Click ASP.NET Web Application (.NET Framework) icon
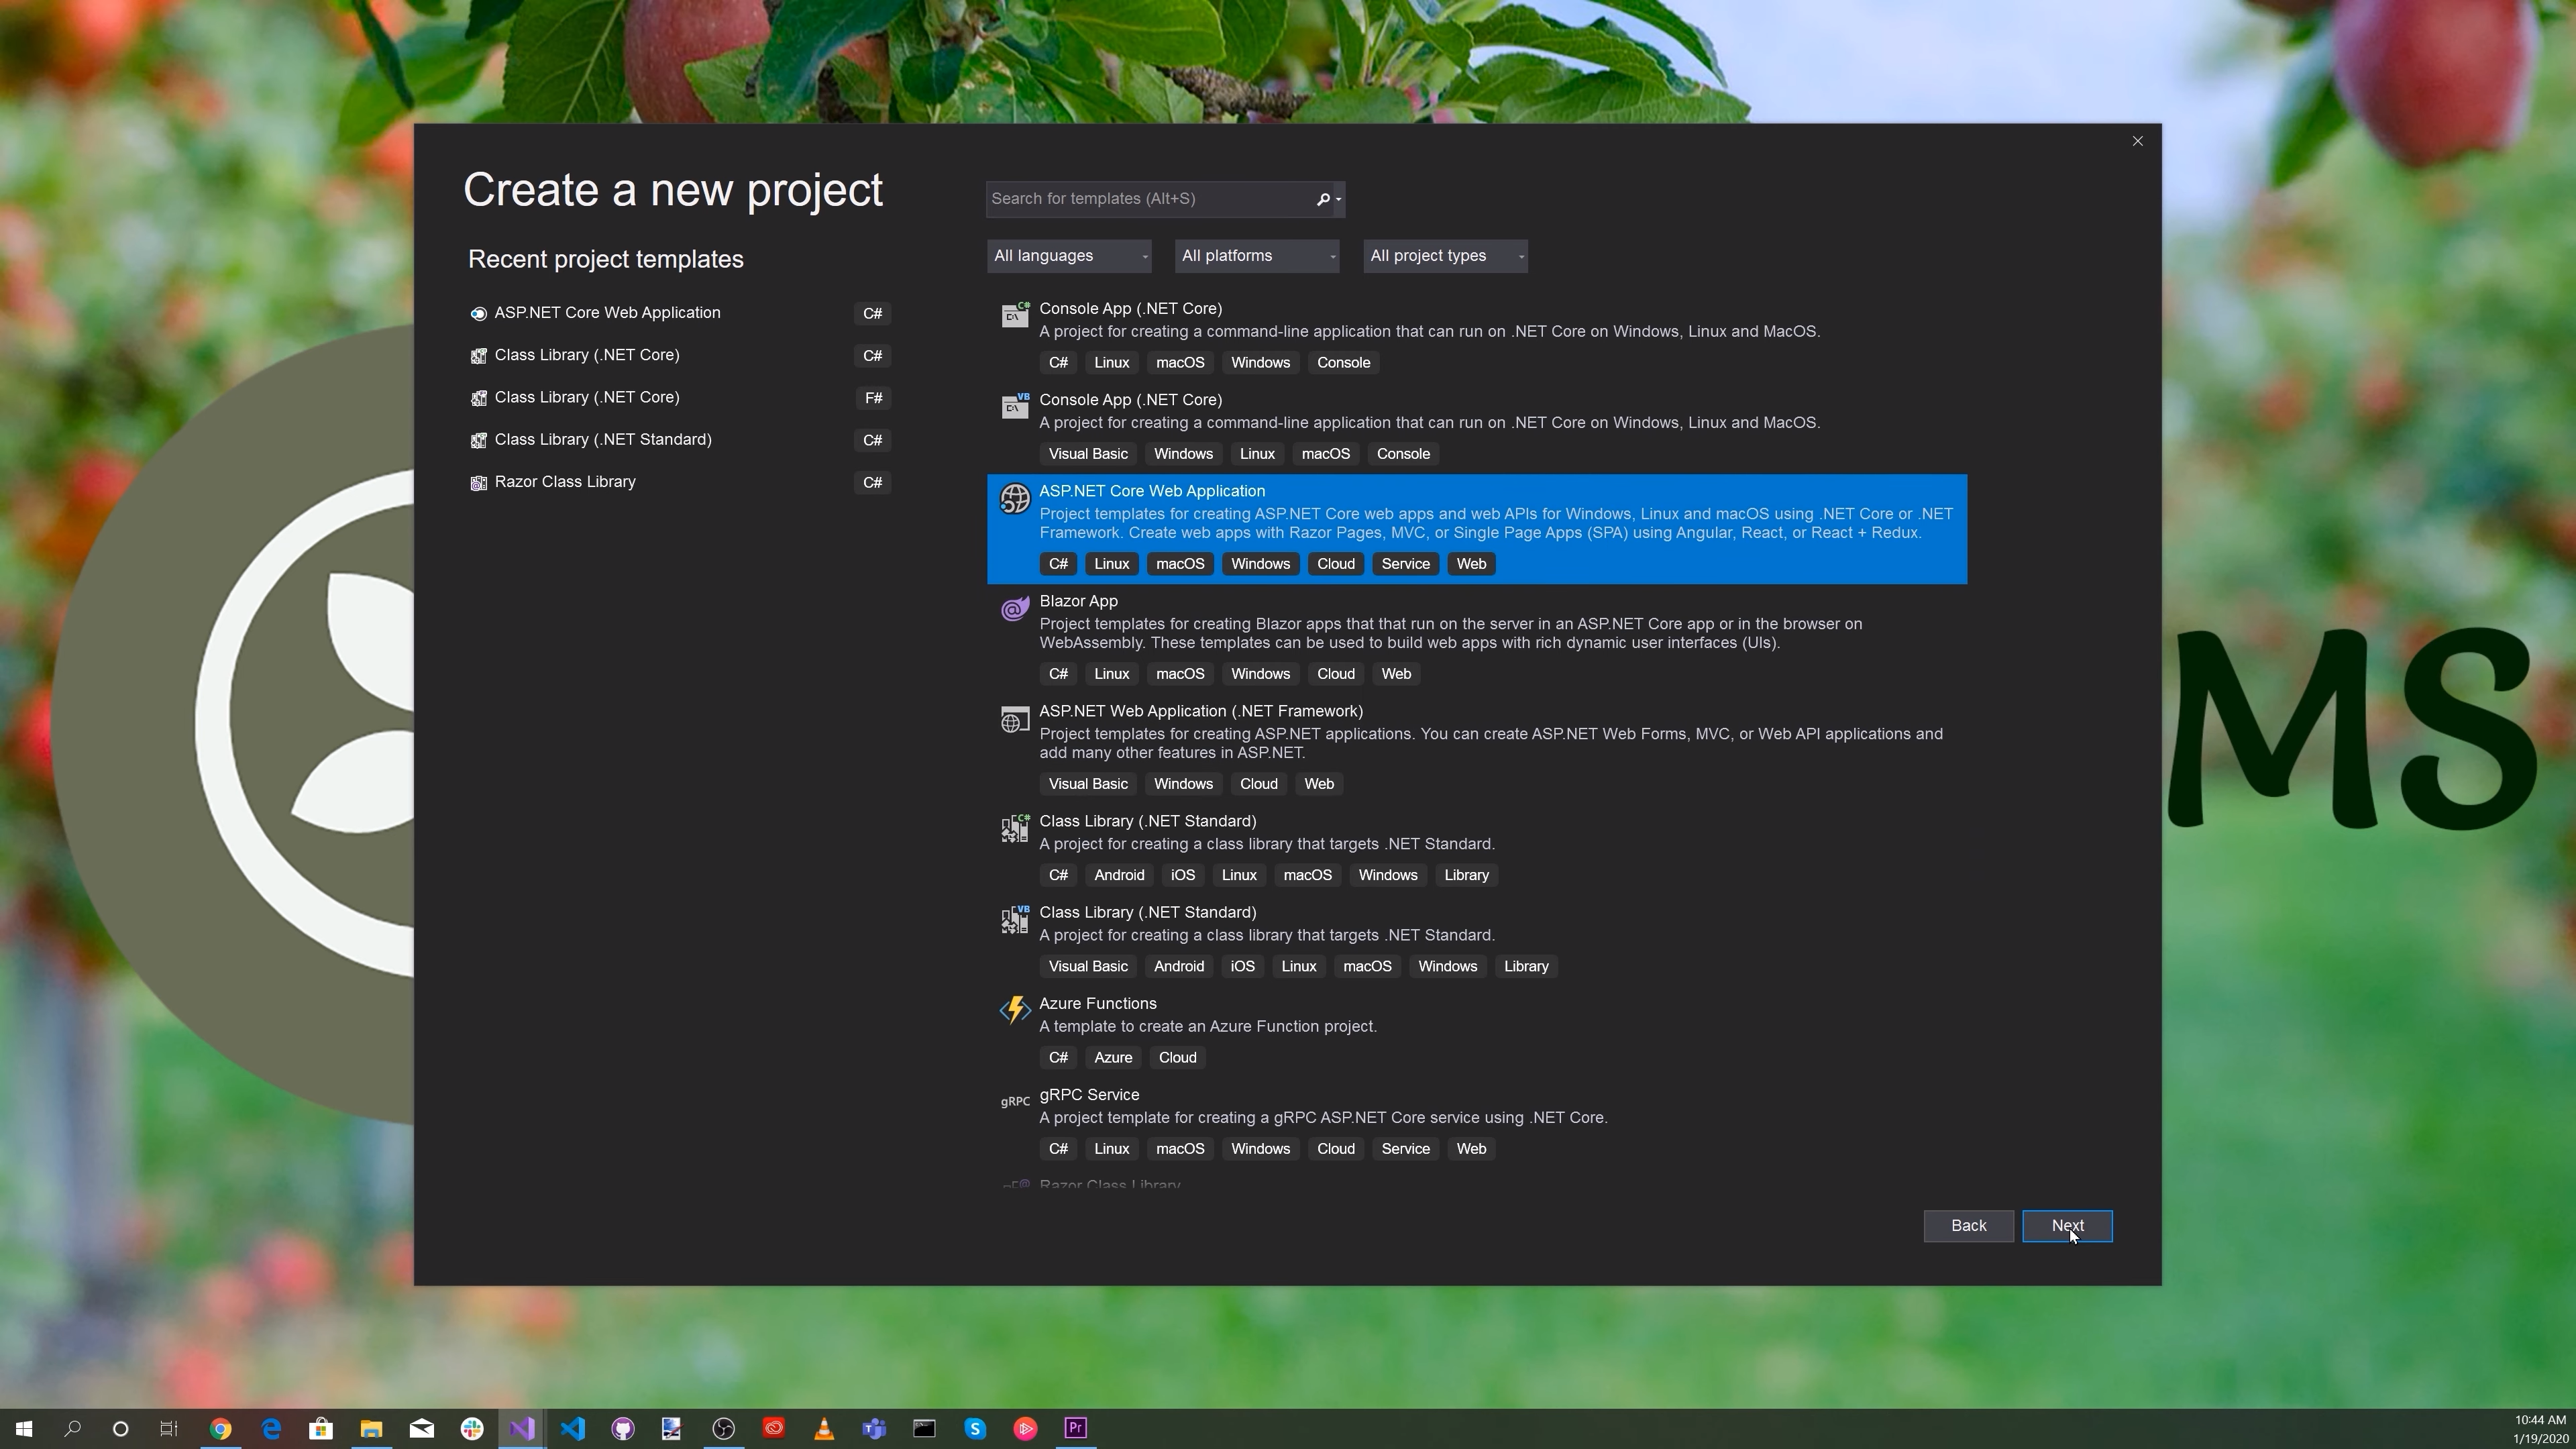2576x1449 pixels. tap(1015, 719)
